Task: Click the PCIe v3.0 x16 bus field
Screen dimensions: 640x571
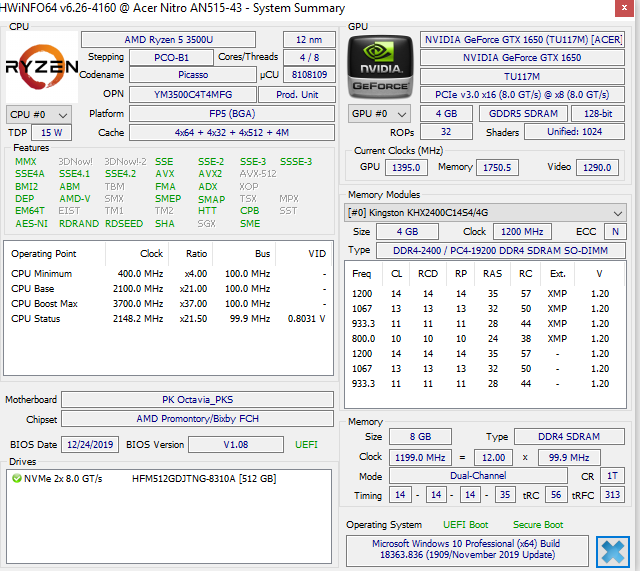Action: 522,95
